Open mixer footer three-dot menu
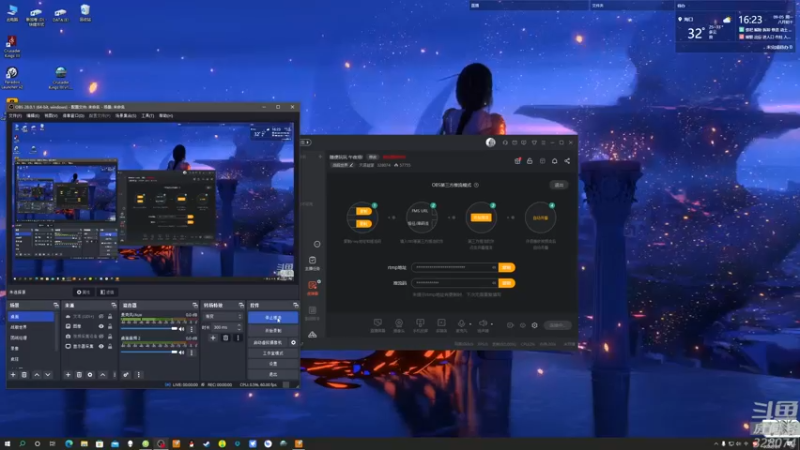800x450 pixels. (138, 374)
